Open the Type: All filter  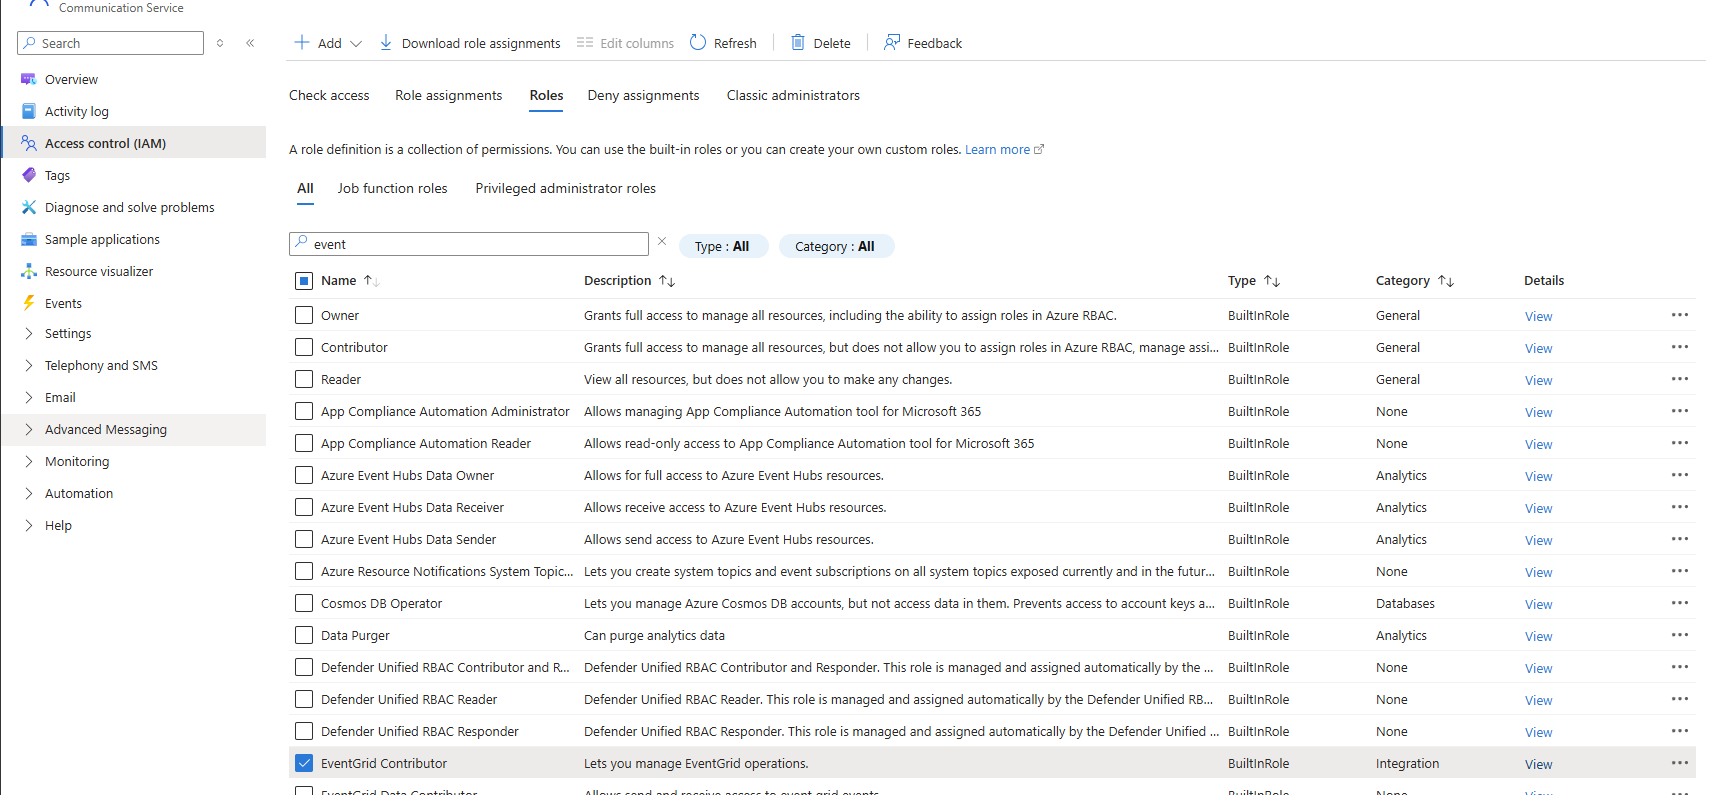coord(723,246)
